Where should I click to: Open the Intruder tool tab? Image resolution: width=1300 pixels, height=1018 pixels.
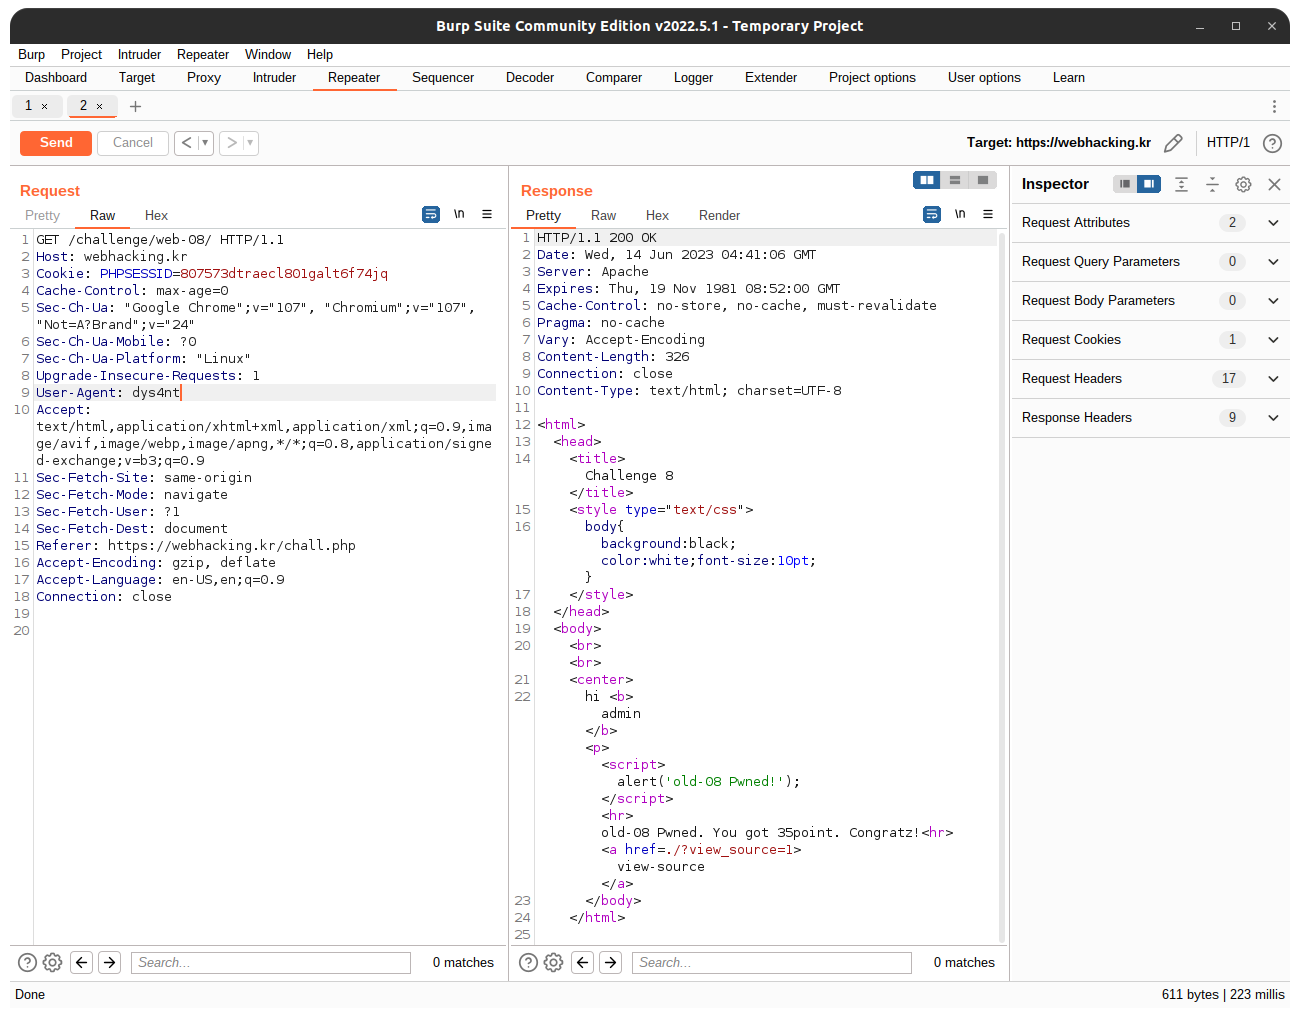(x=274, y=77)
